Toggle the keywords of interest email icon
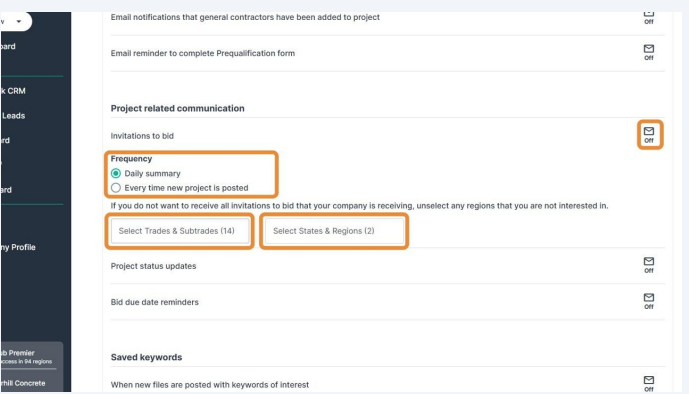689x394 pixels. 649,383
